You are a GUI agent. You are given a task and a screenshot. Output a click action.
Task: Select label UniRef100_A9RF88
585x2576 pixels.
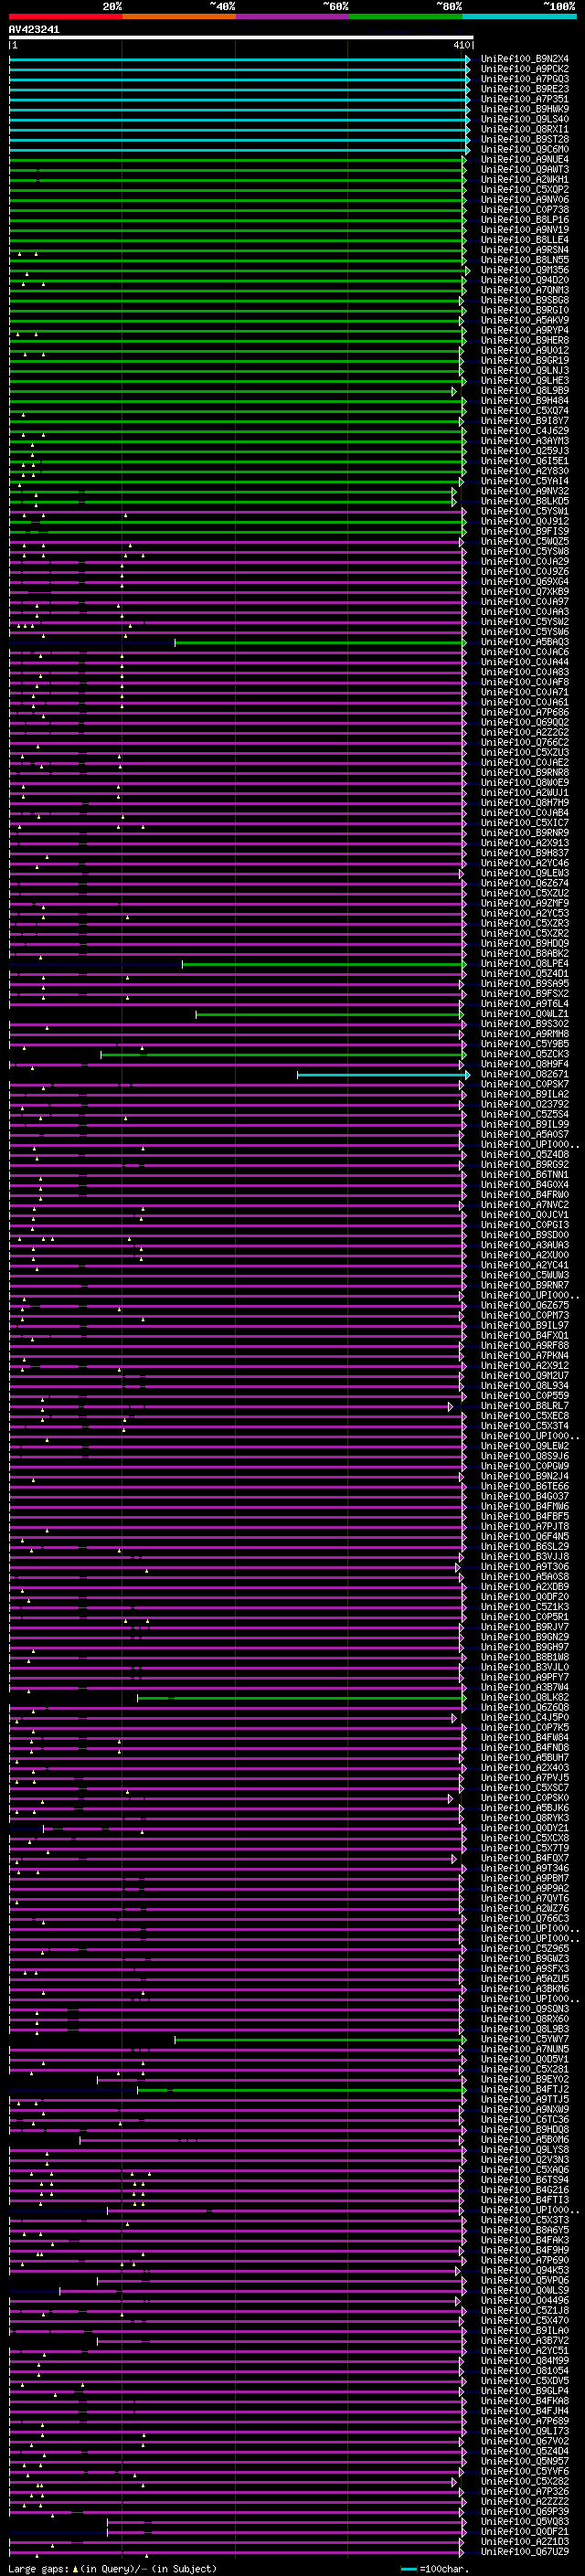click(525, 1346)
